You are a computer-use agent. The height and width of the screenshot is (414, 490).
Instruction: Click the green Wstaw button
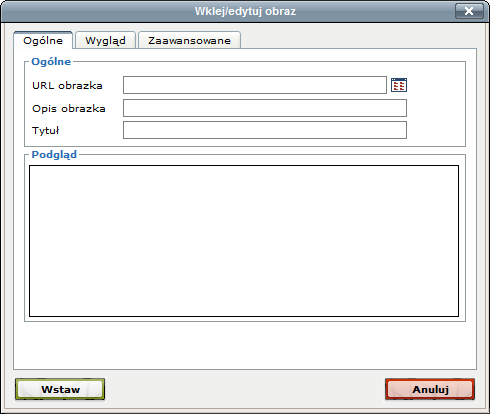[60, 389]
